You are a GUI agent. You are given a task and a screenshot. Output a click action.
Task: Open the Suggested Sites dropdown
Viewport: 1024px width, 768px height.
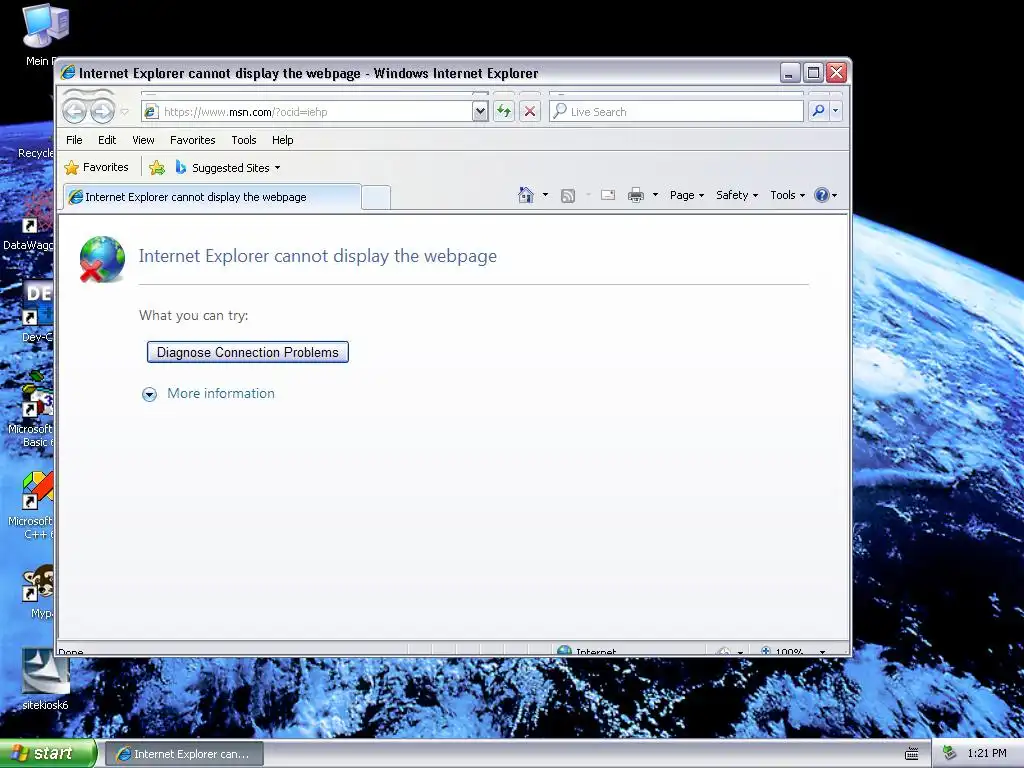click(x=228, y=168)
